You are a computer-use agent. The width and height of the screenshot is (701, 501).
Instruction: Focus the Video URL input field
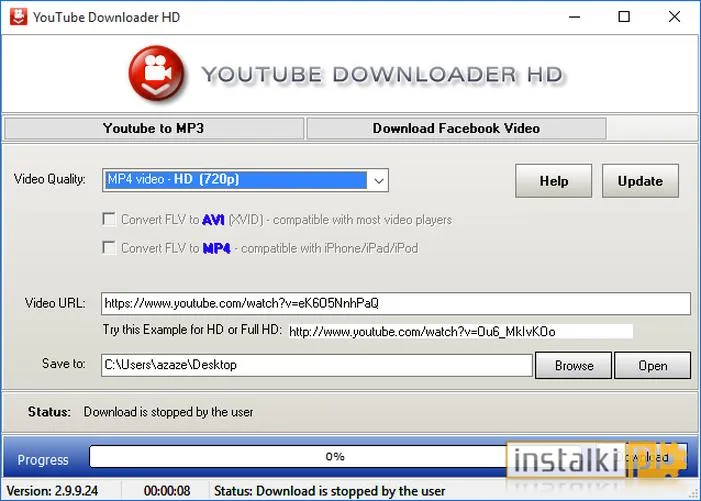(396, 303)
